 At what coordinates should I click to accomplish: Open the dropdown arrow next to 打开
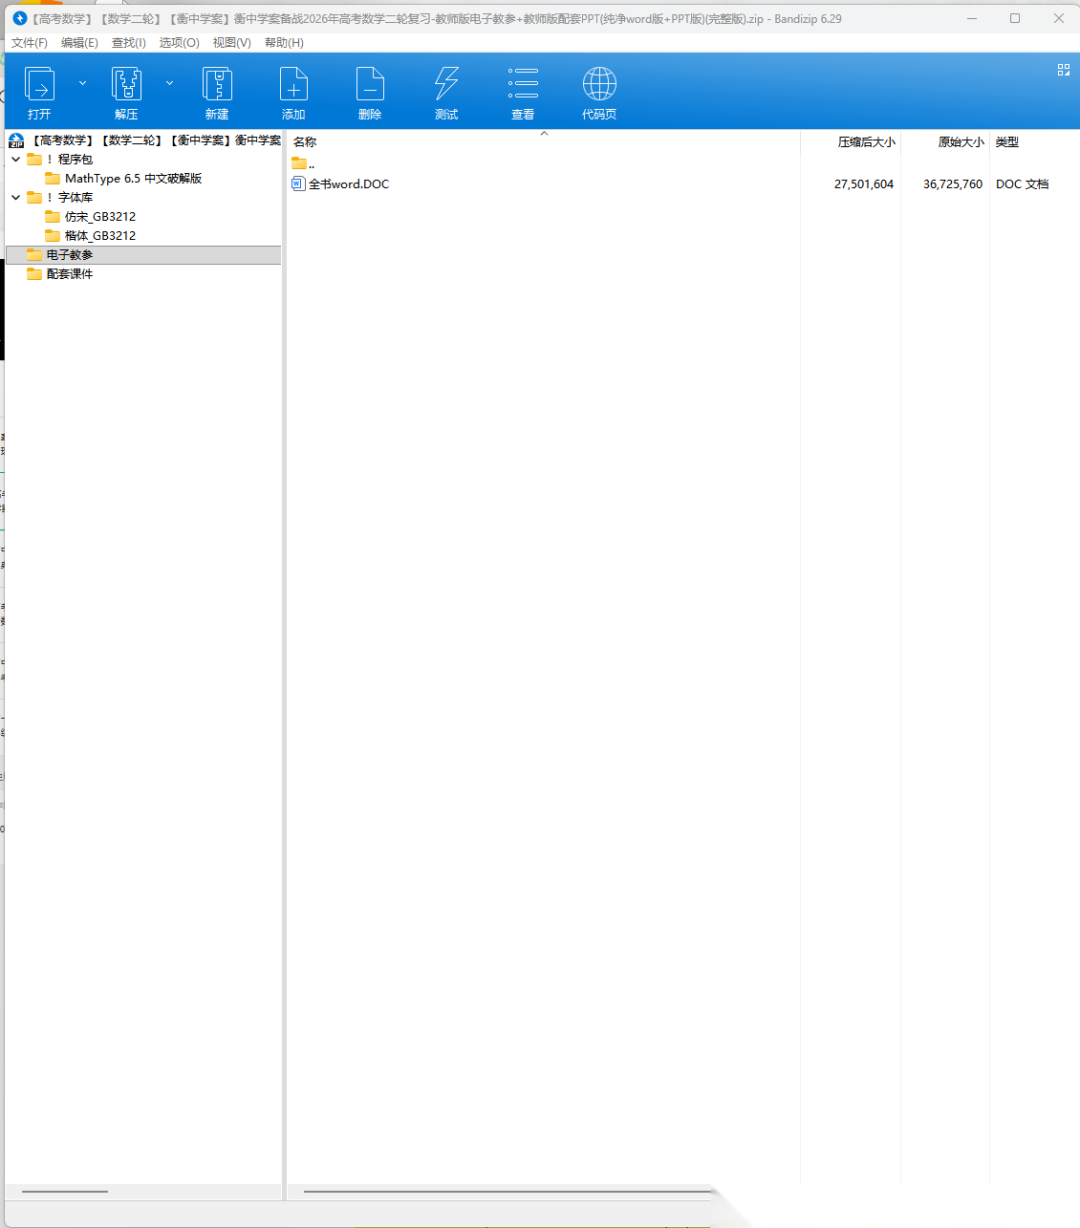click(x=82, y=83)
